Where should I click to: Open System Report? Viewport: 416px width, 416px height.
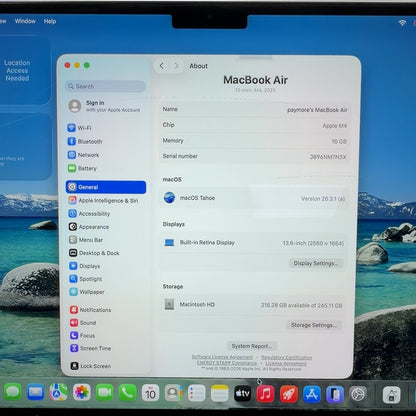coord(252,346)
